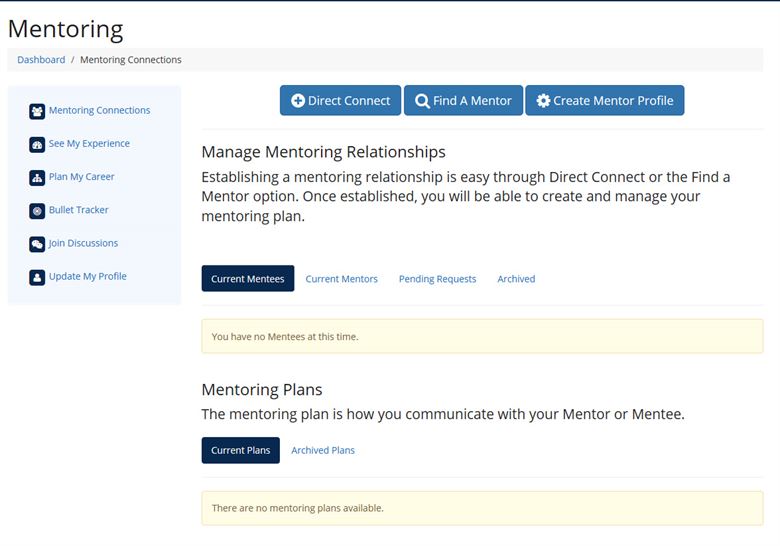Open the See My Experience link

pos(89,144)
